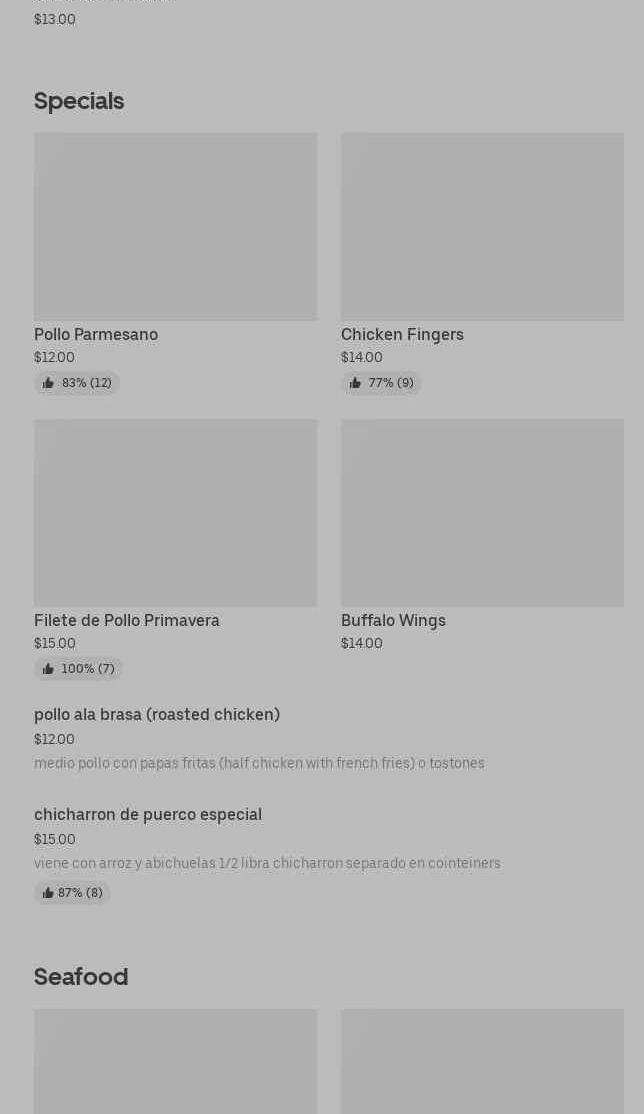
Task: Open chicharron de puerco especial item
Action: (148, 814)
